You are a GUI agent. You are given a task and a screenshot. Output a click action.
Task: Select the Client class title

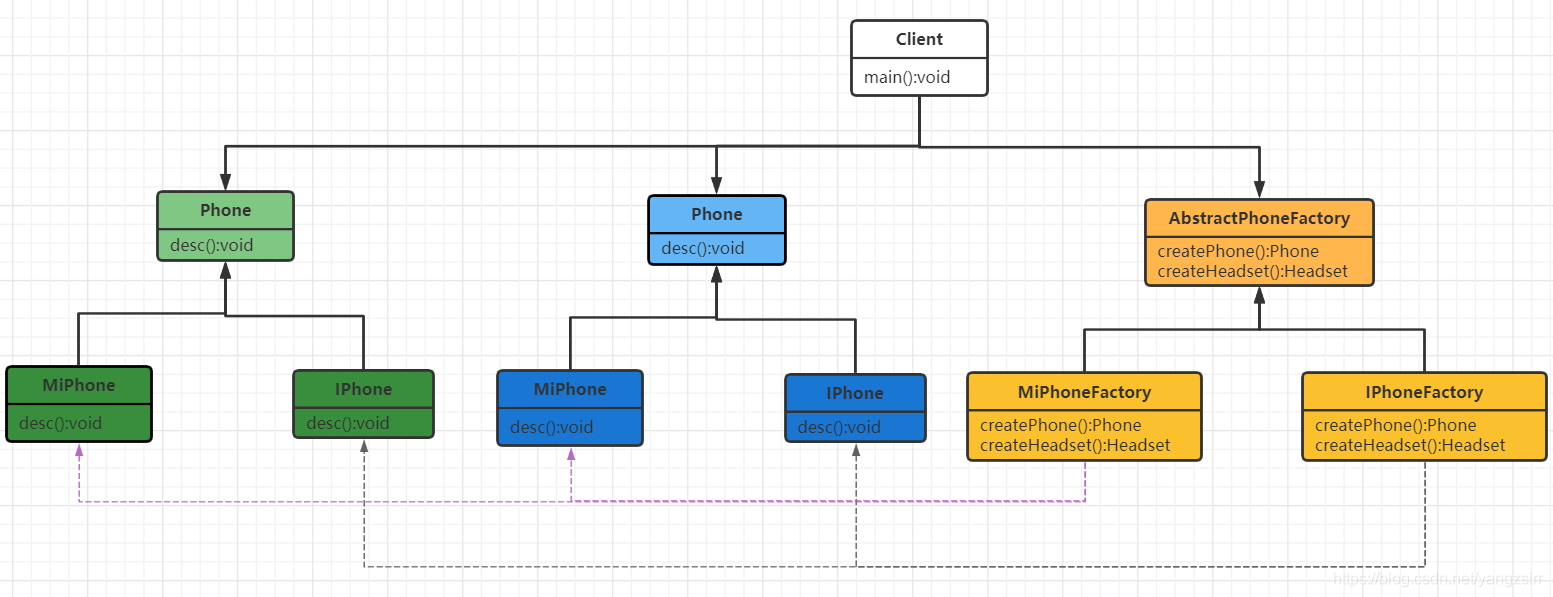(919, 40)
